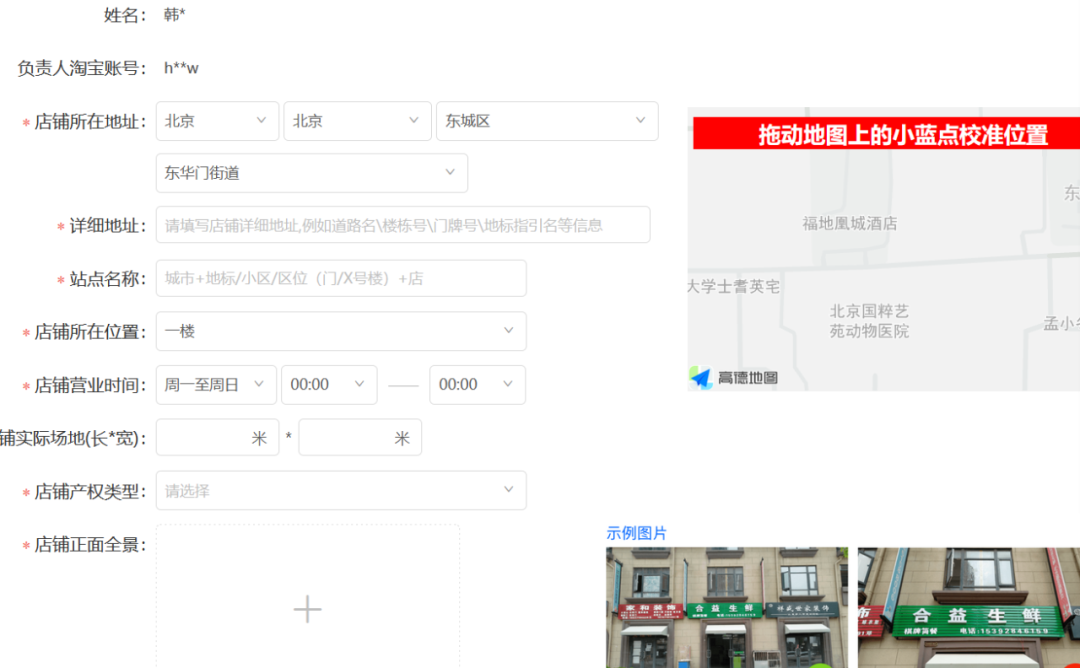
Task: Open the property type (店铺产权类型) dropdown
Action: pyautogui.click(x=340, y=491)
